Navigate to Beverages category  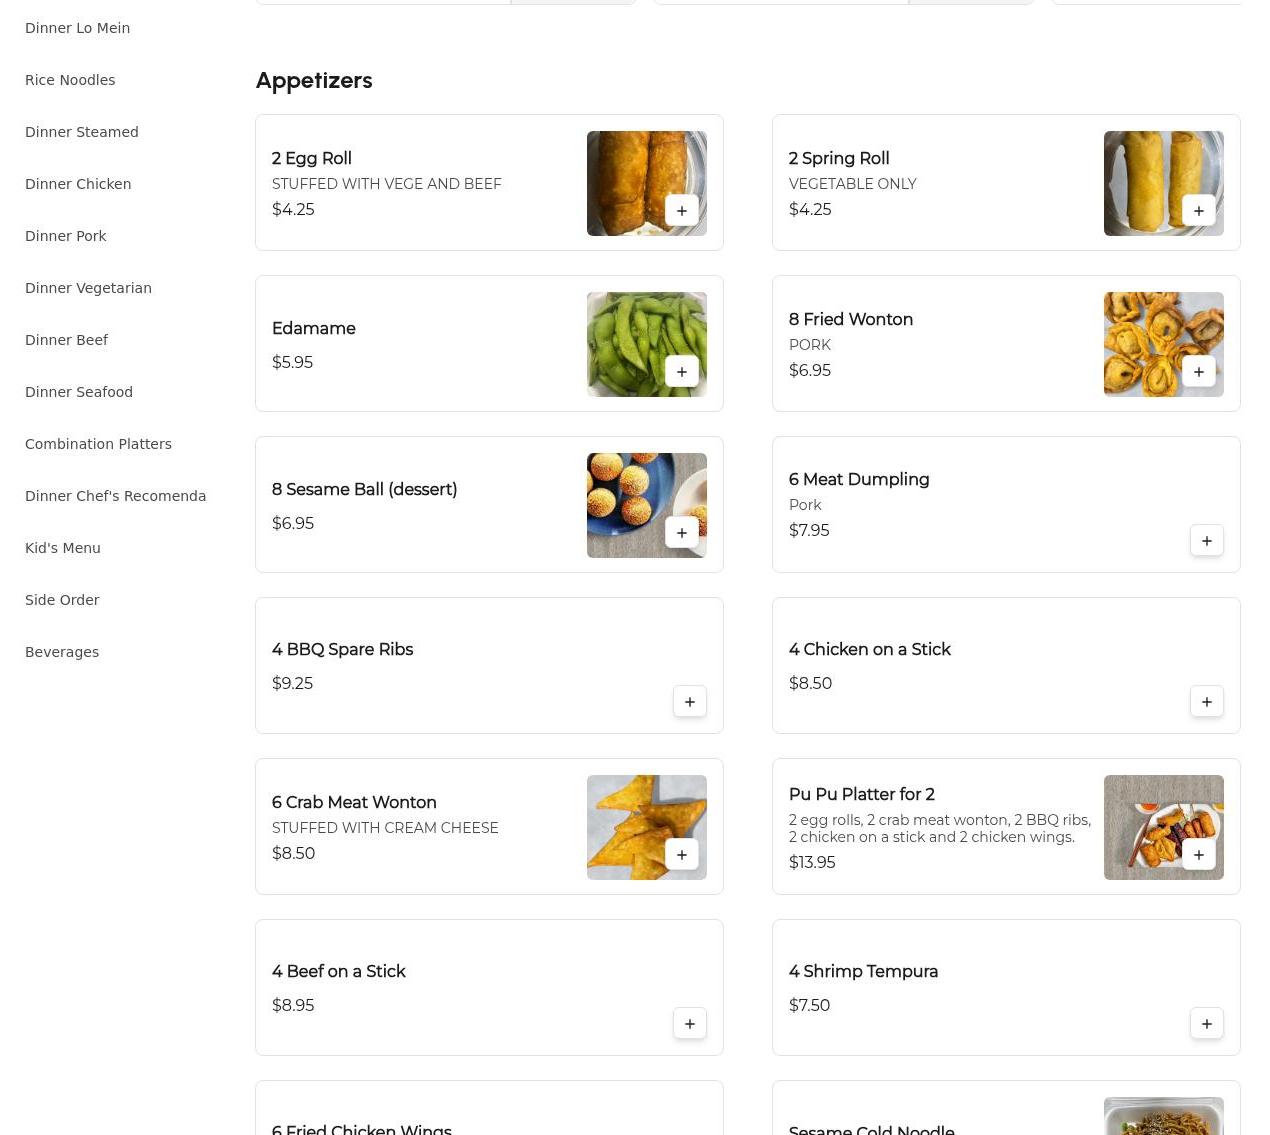point(62,652)
